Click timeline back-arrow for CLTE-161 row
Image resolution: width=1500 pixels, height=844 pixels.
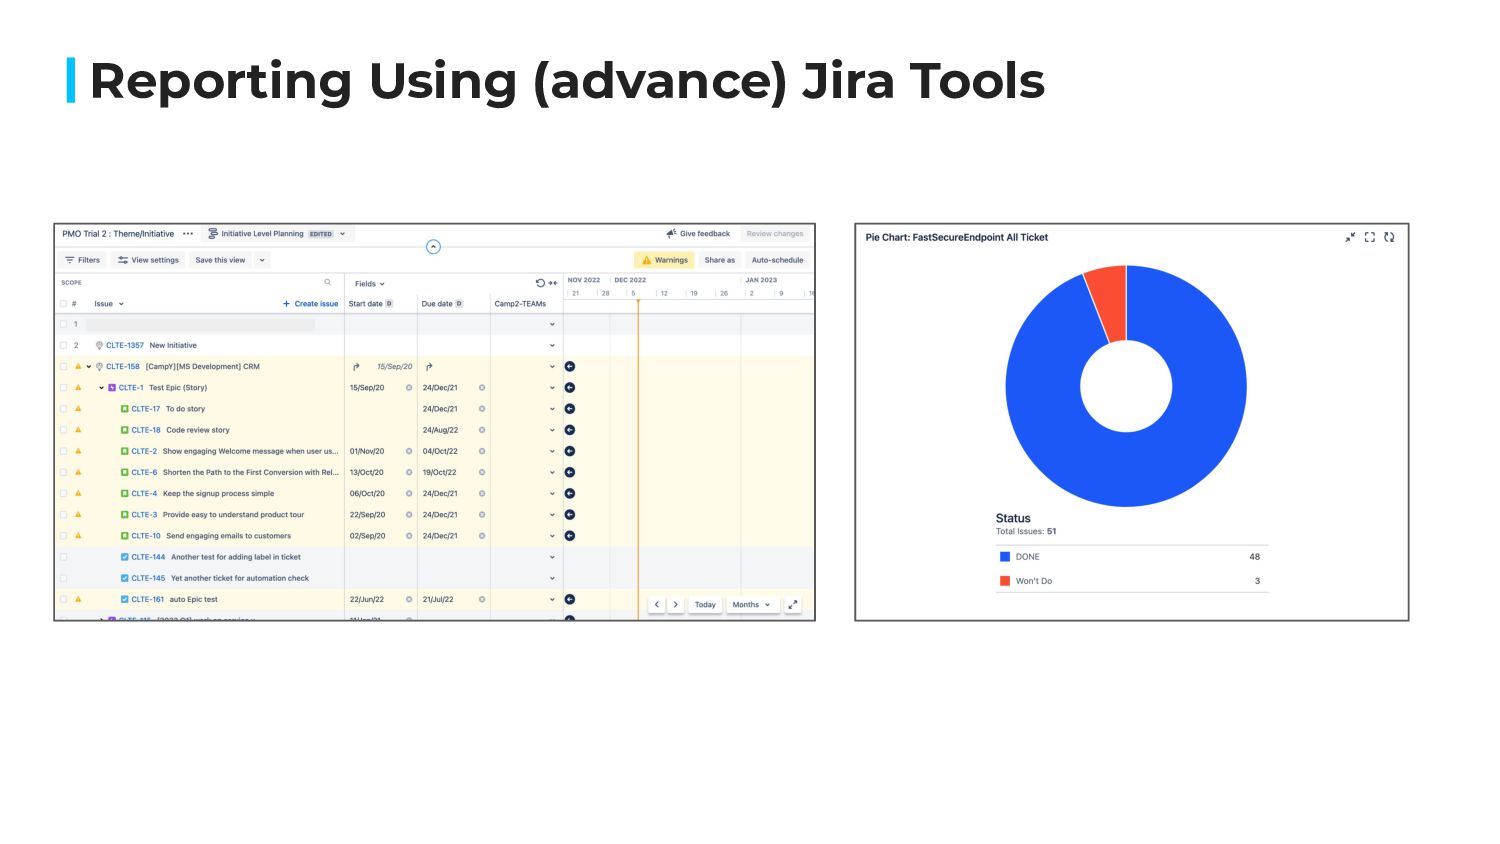pos(570,600)
